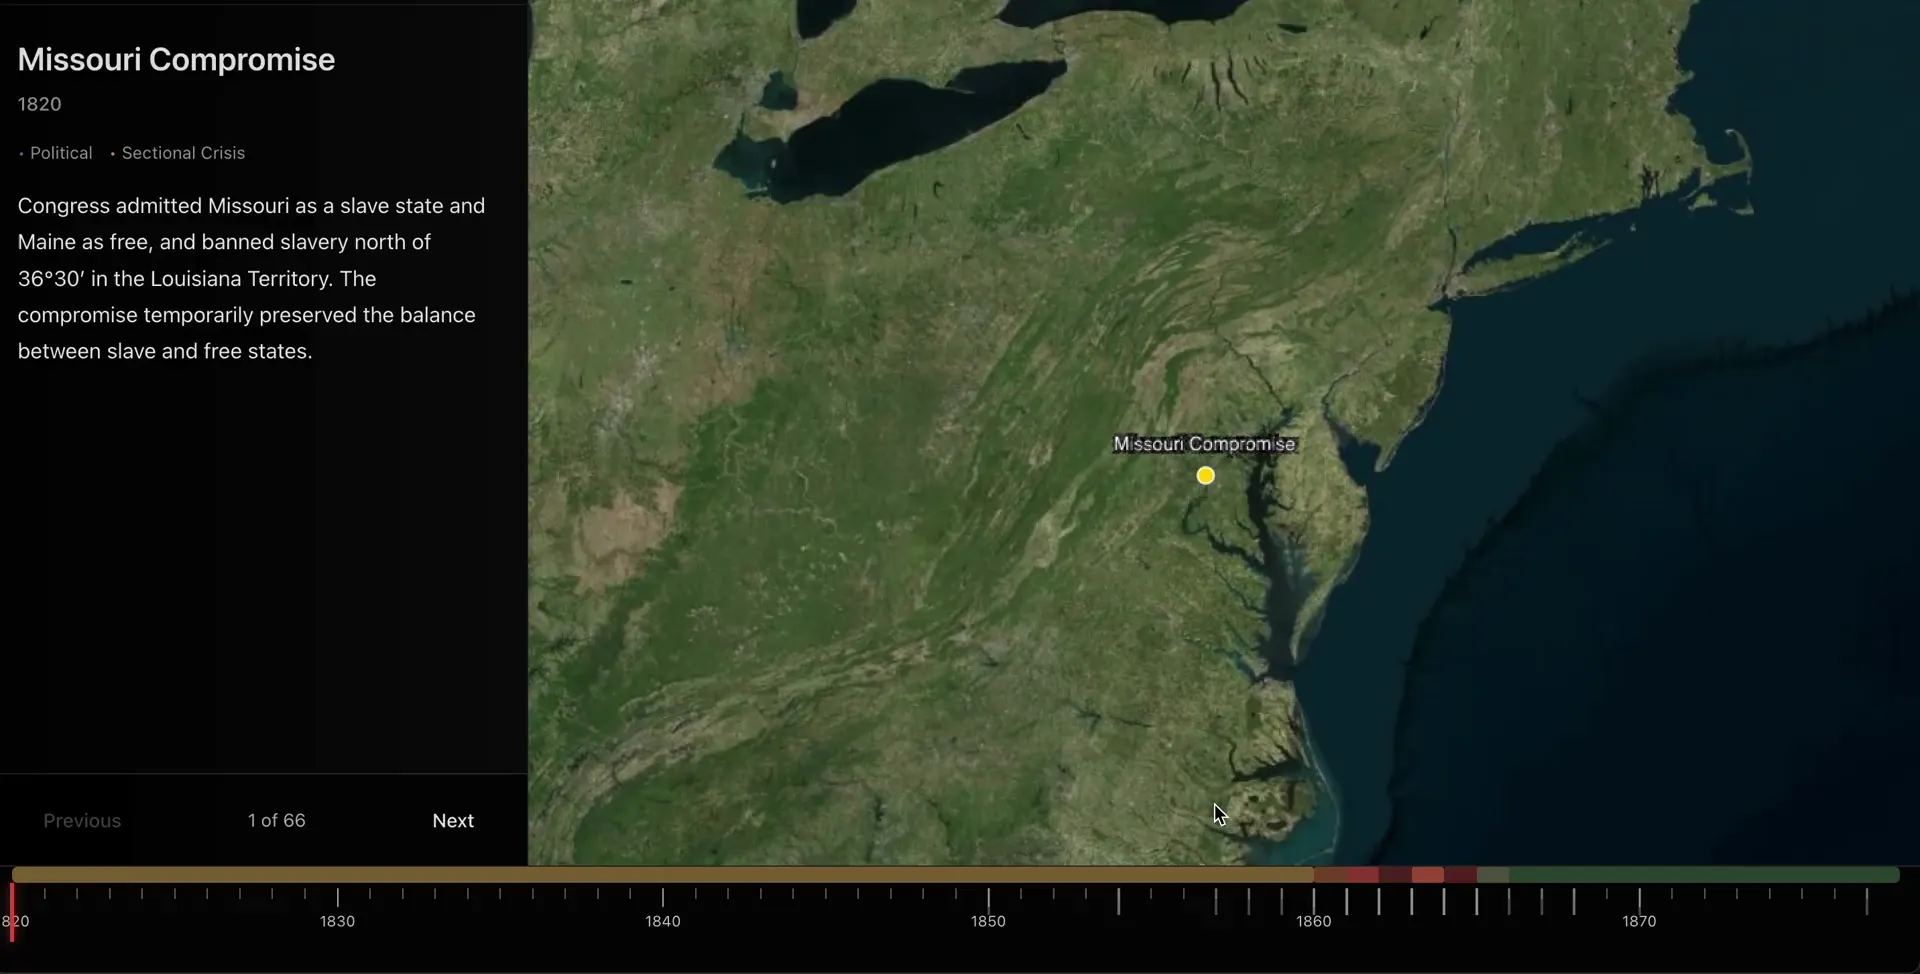Click the Missouri Compromise label on map
Screen dimensions: 1920x974
pos(1204,444)
